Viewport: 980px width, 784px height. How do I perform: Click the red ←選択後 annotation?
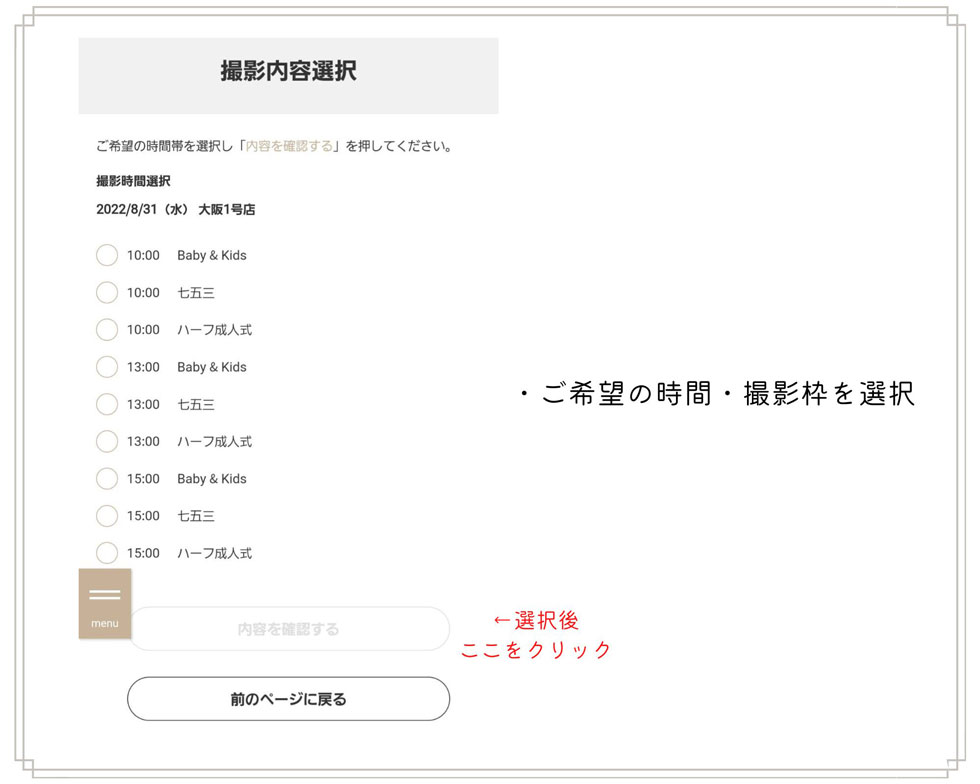tap(536, 620)
